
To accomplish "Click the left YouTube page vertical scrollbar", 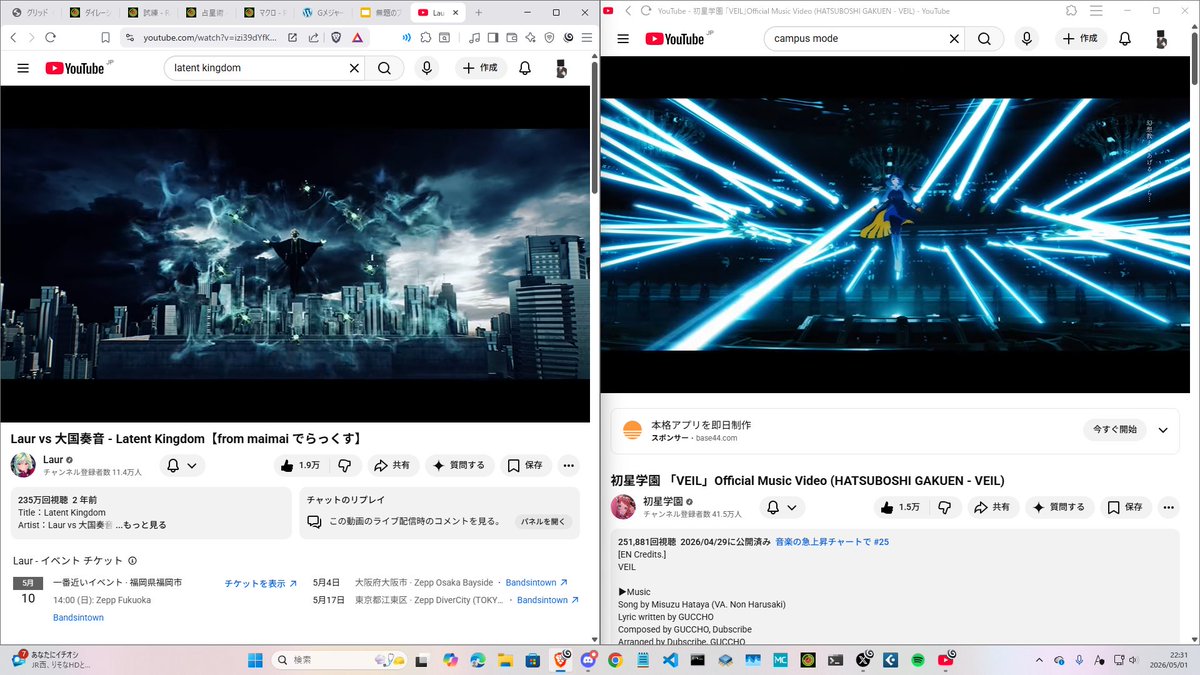I will 595,130.
